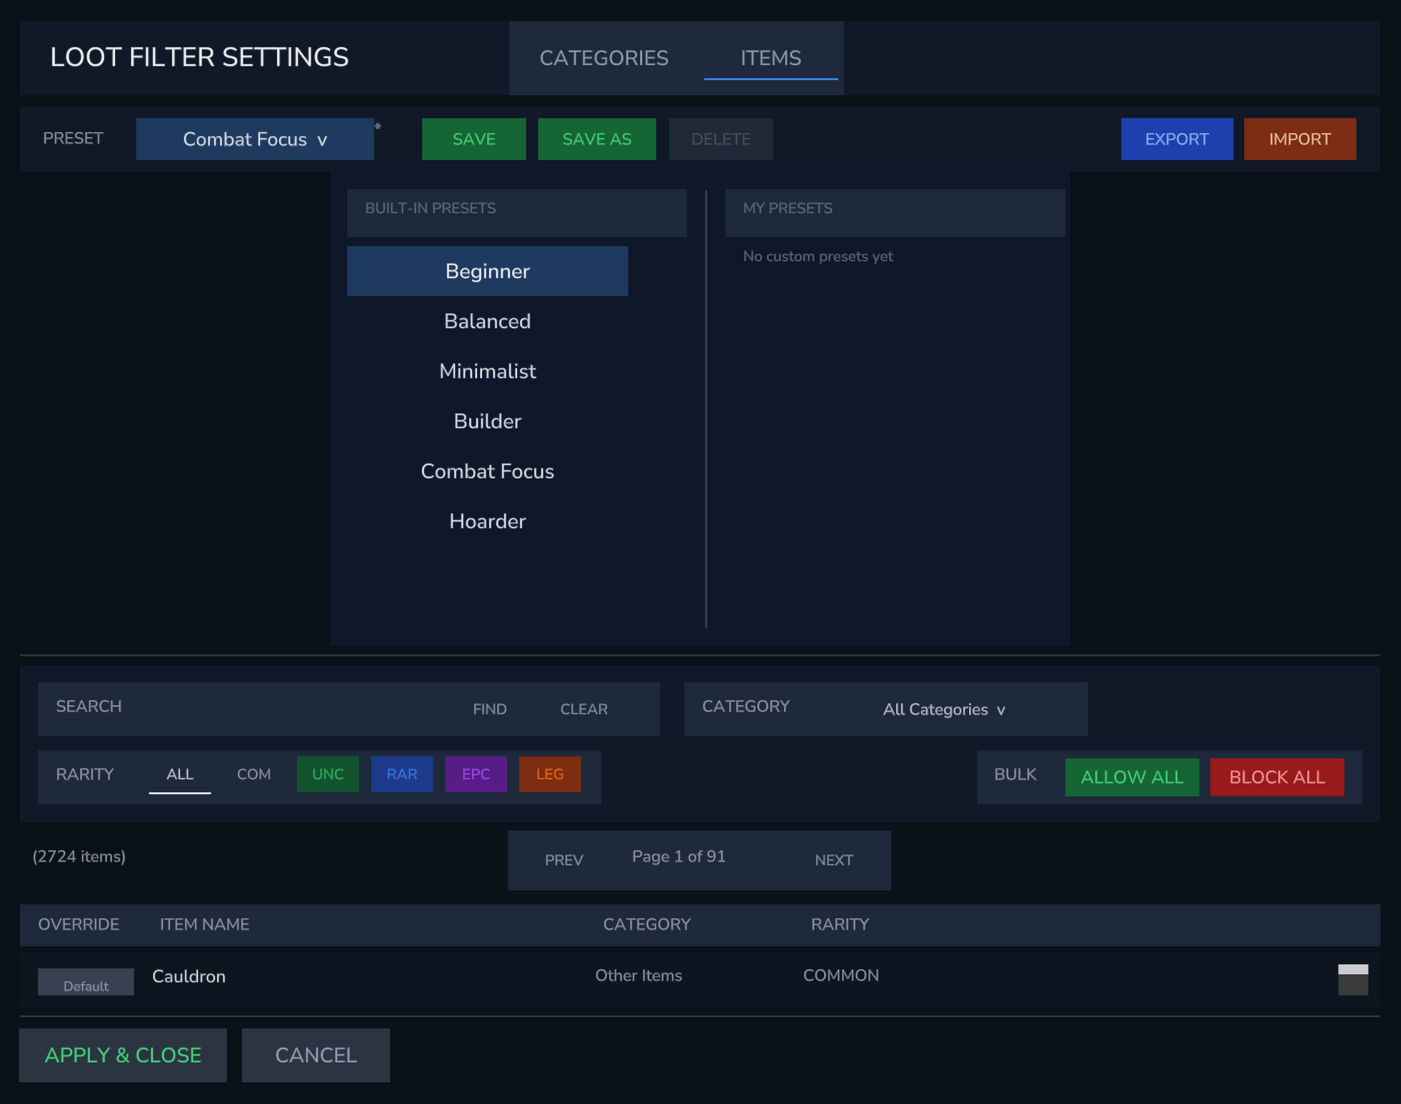Open the Items tab
The image size is (1401, 1104).
pos(770,58)
